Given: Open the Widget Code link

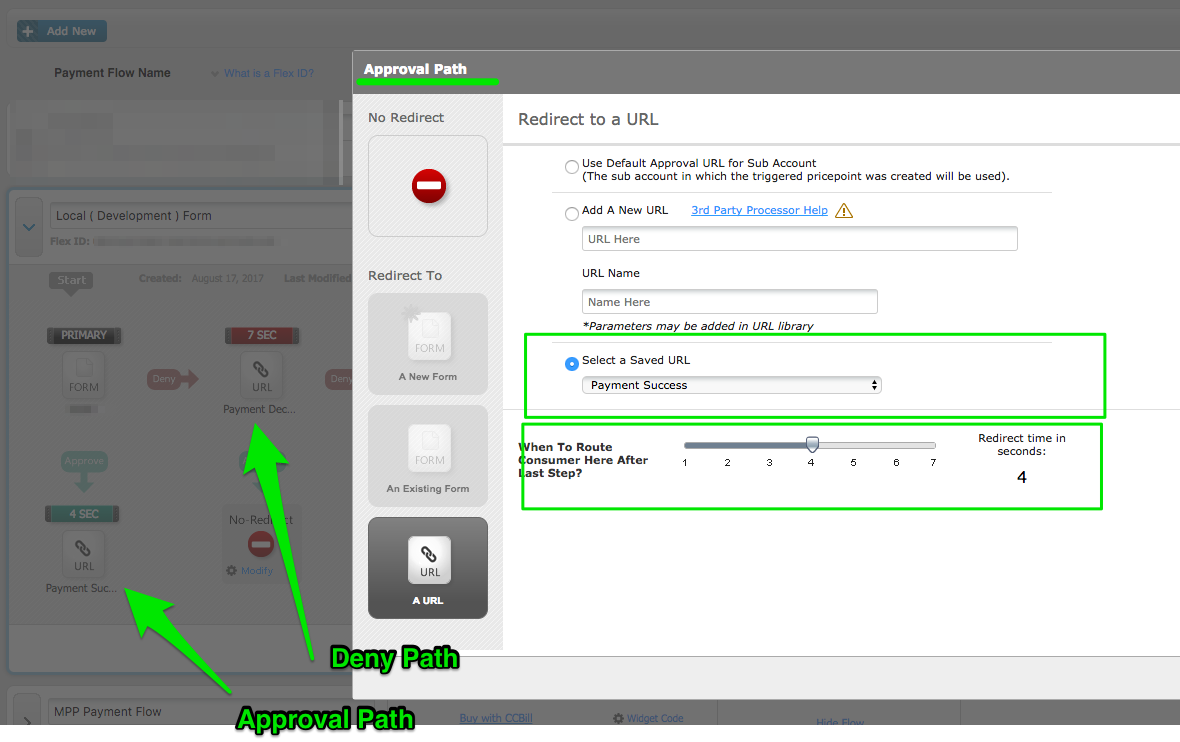Looking at the screenshot, I should pos(655,718).
